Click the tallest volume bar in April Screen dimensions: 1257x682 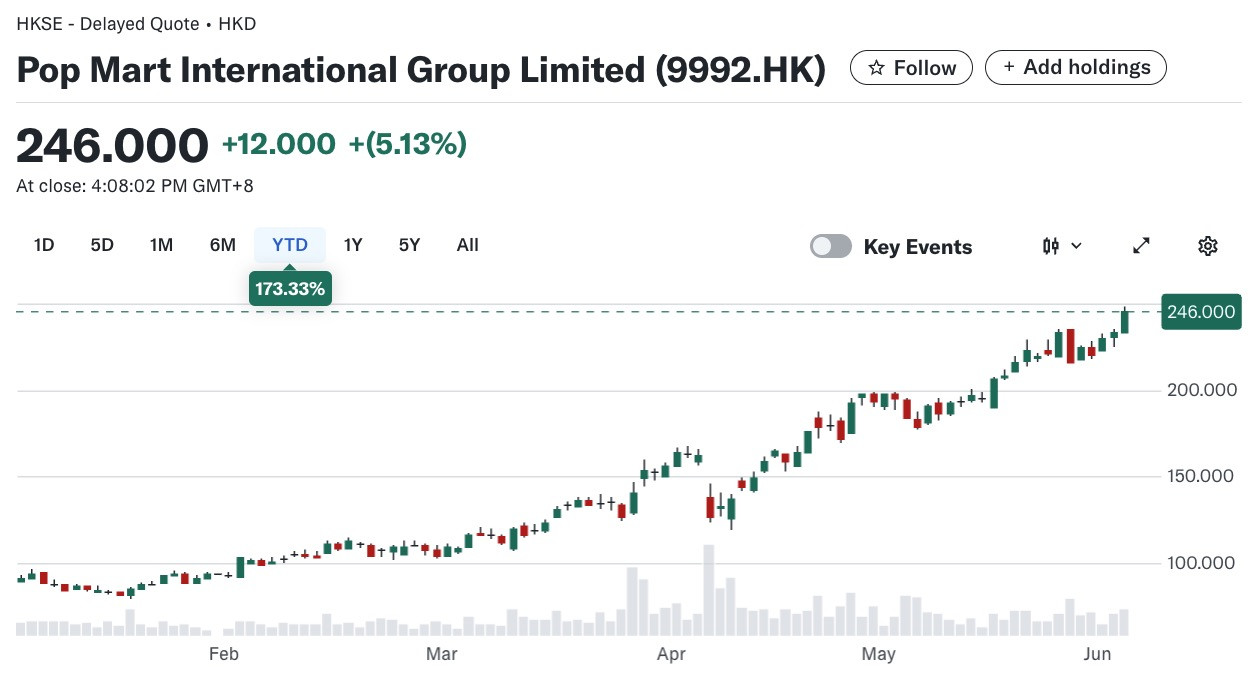(709, 590)
